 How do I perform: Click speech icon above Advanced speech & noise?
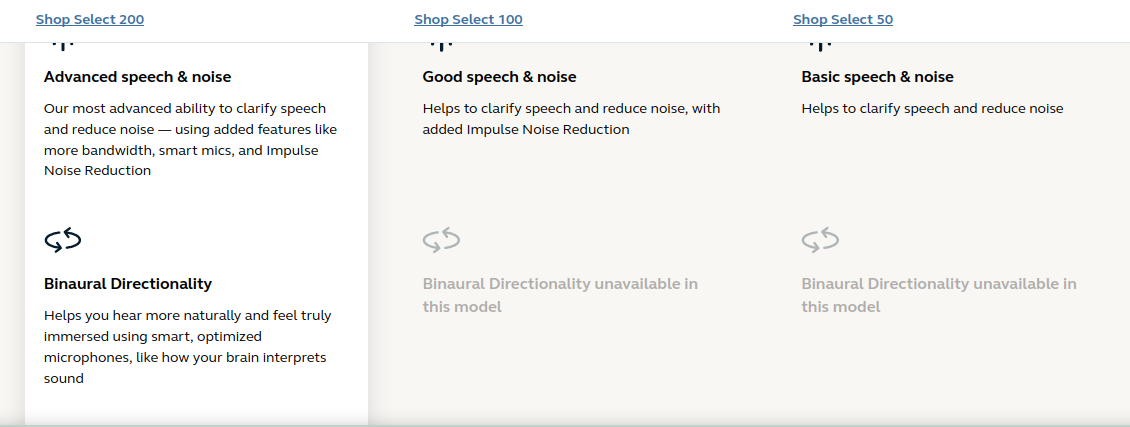pos(63,47)
